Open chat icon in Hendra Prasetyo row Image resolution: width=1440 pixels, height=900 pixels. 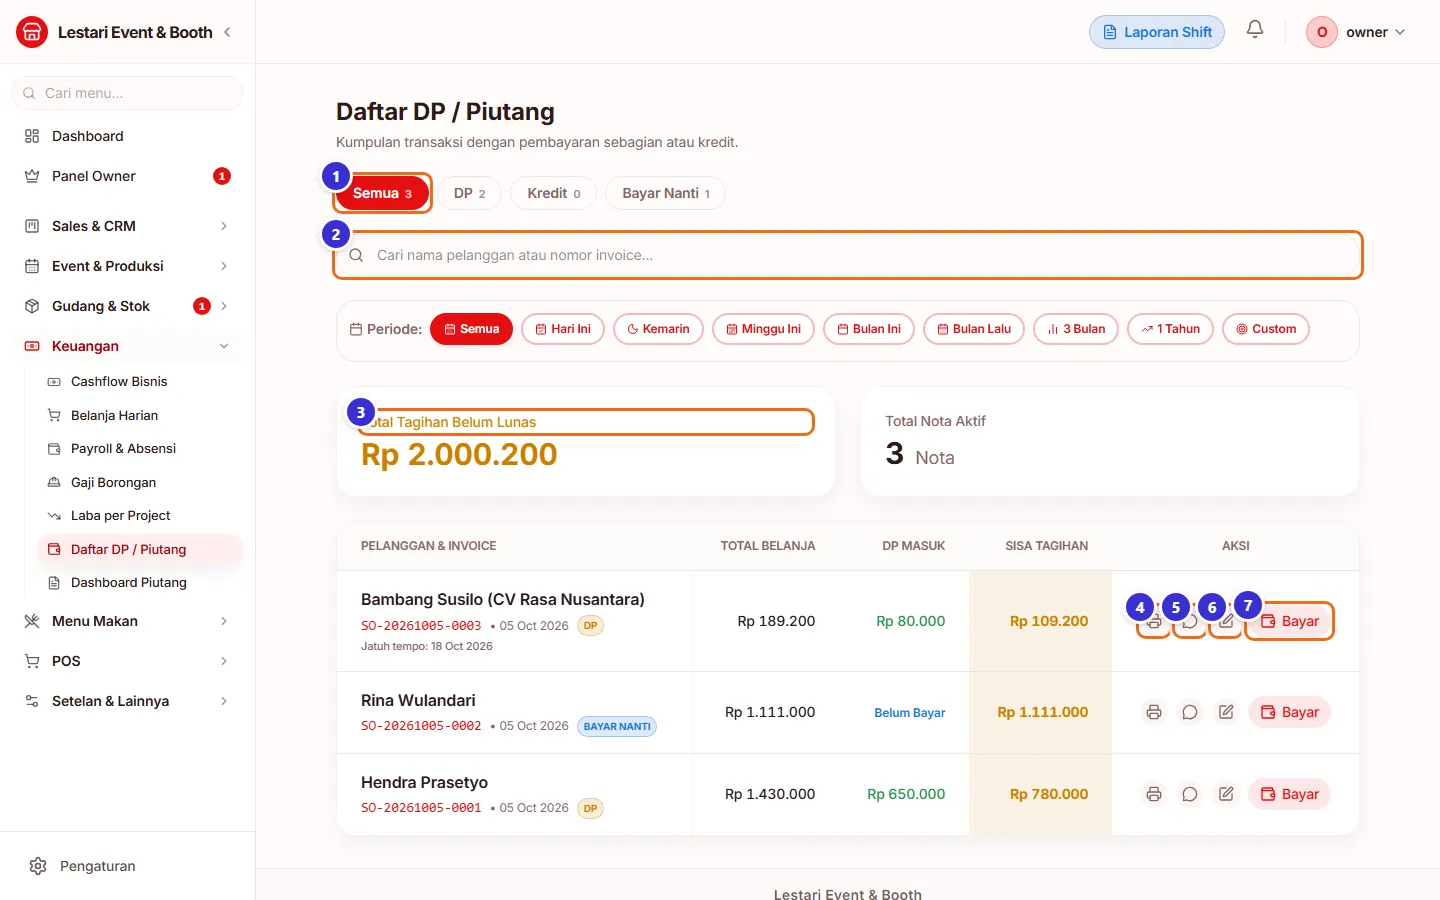(1190, 794)
